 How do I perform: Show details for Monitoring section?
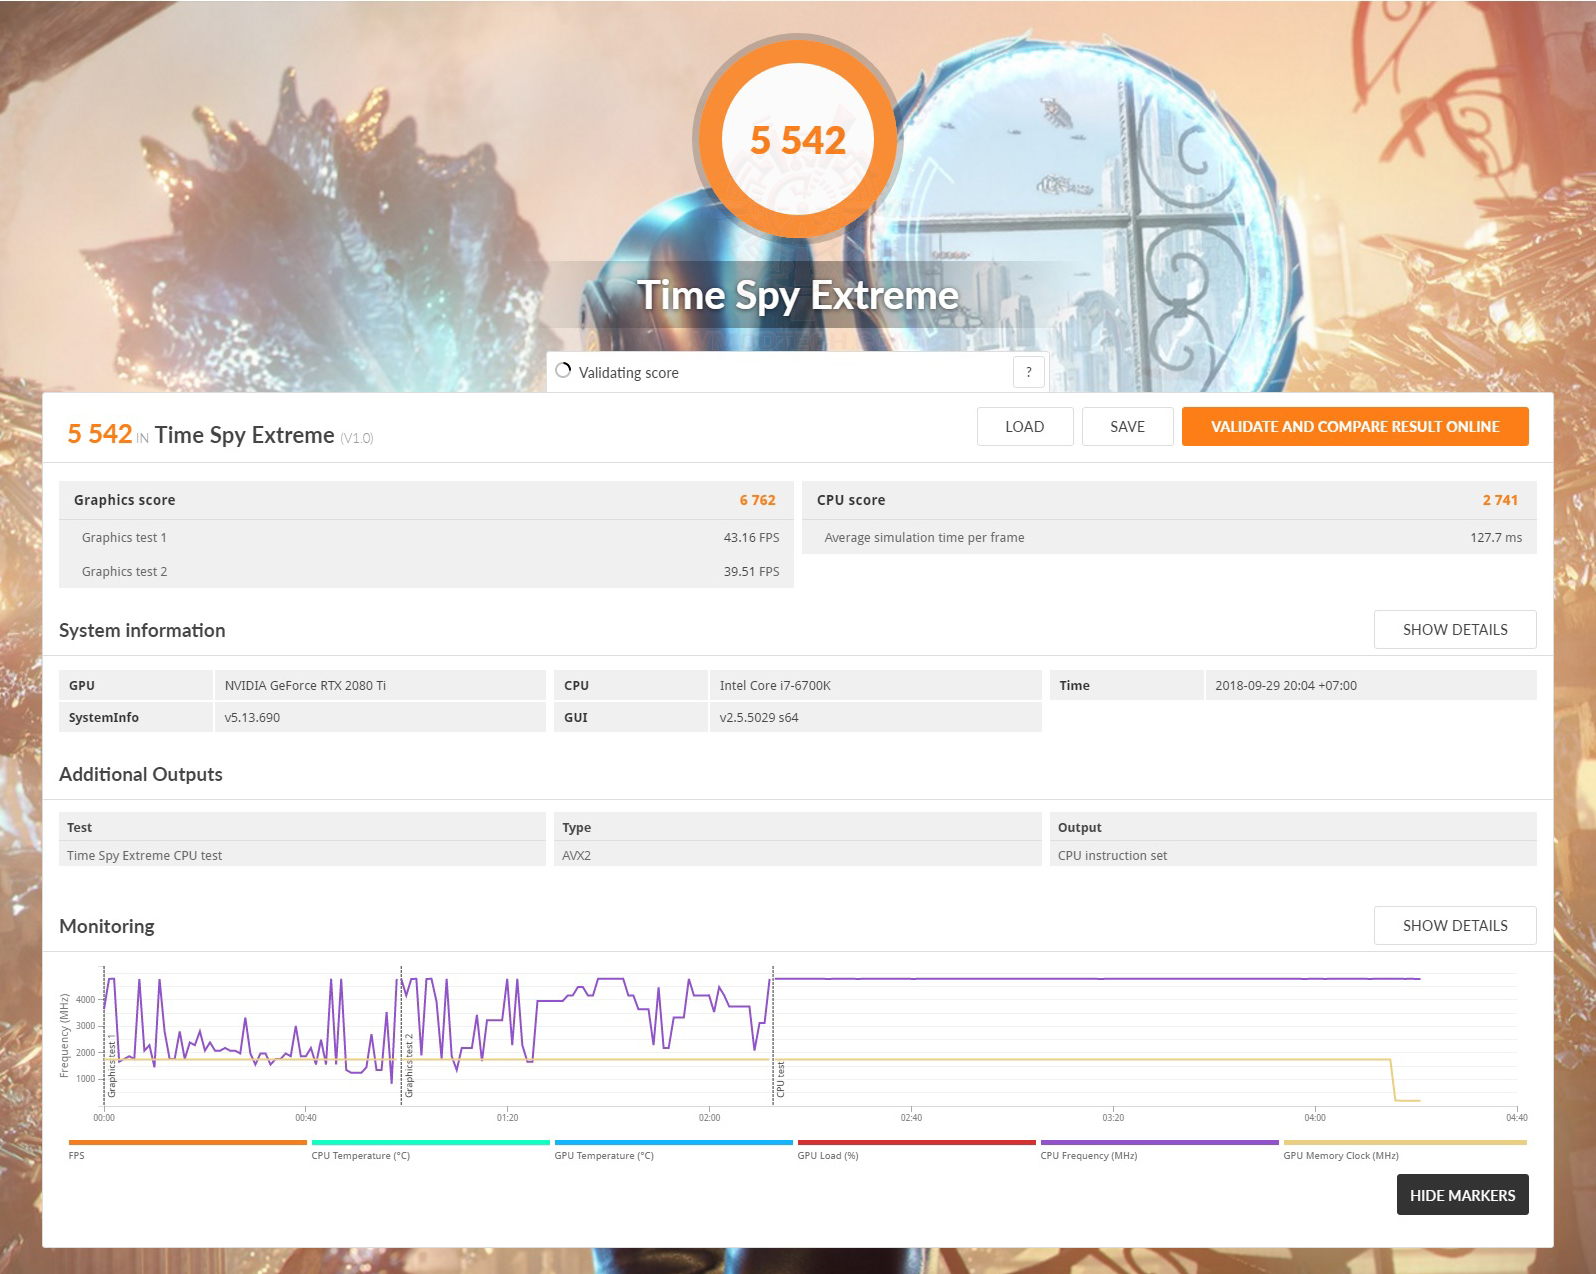tap(1455, 925)
